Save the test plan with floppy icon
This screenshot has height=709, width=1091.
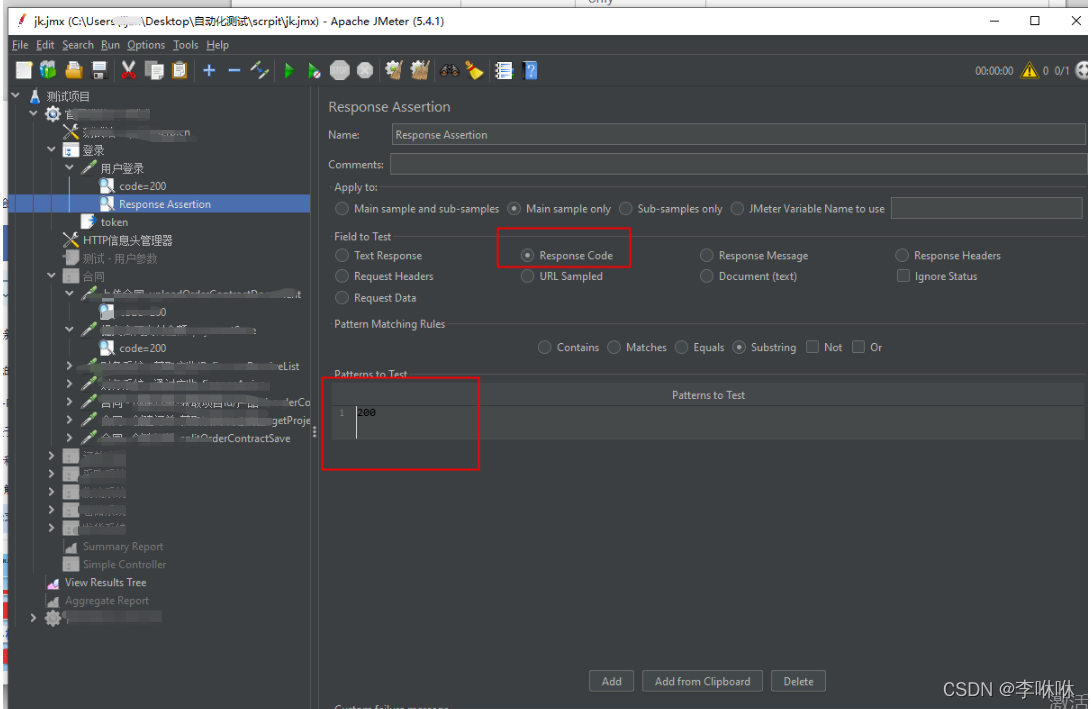pyautogui.click(x=99, y=70)
